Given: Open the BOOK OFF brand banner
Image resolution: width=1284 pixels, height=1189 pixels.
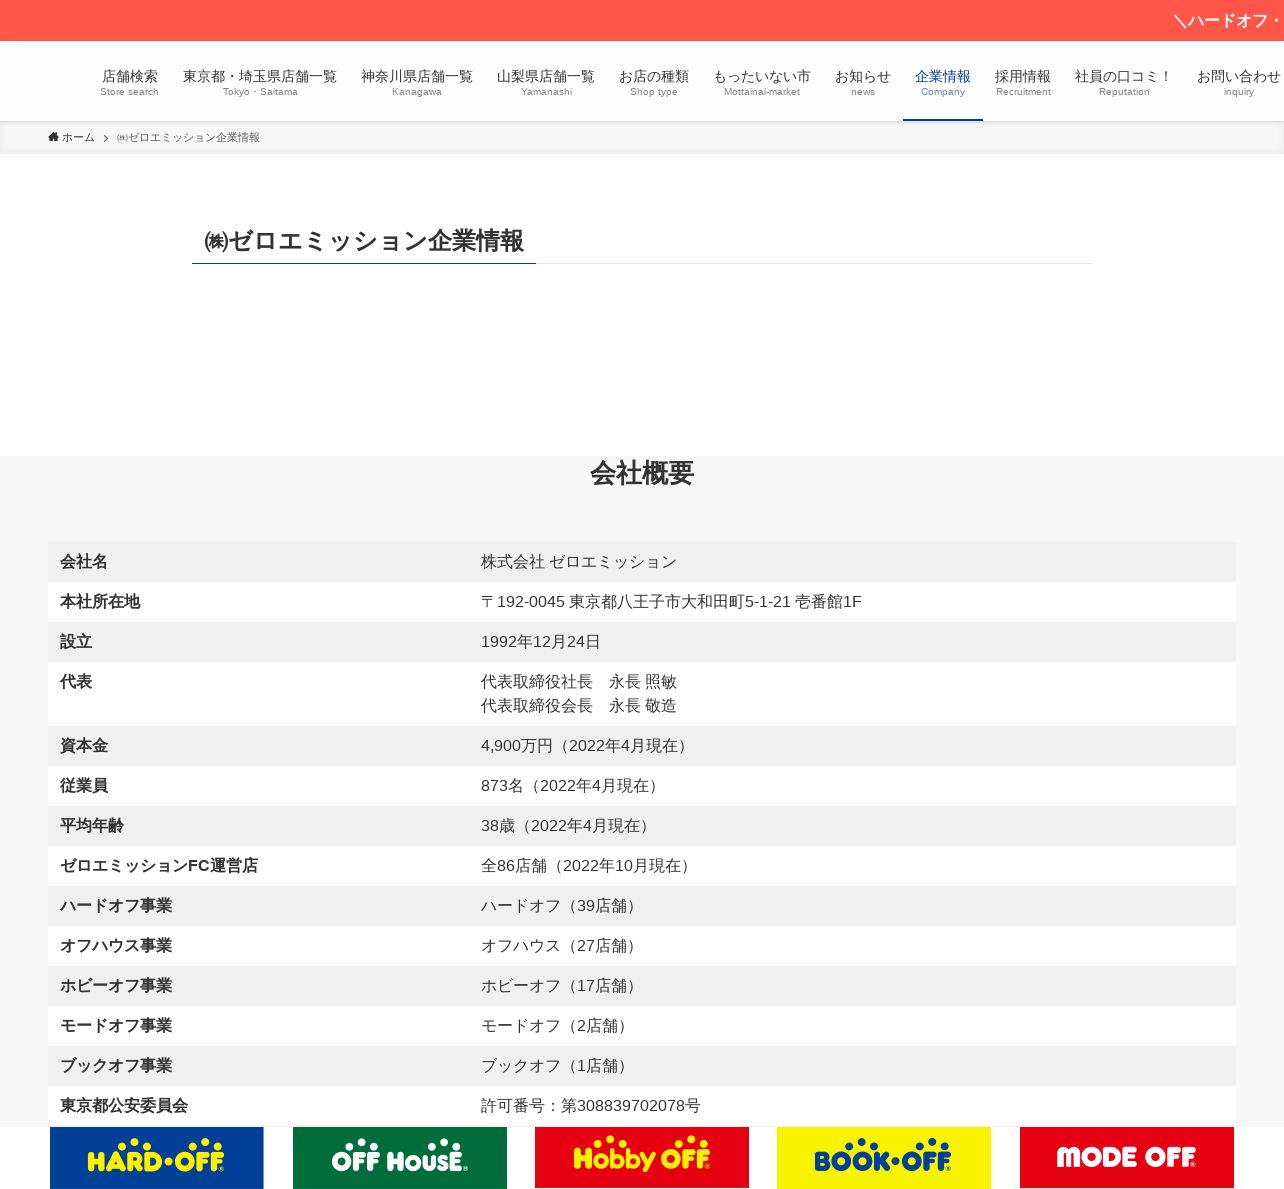Looking at the screenshot, I should pos(884,1158).
